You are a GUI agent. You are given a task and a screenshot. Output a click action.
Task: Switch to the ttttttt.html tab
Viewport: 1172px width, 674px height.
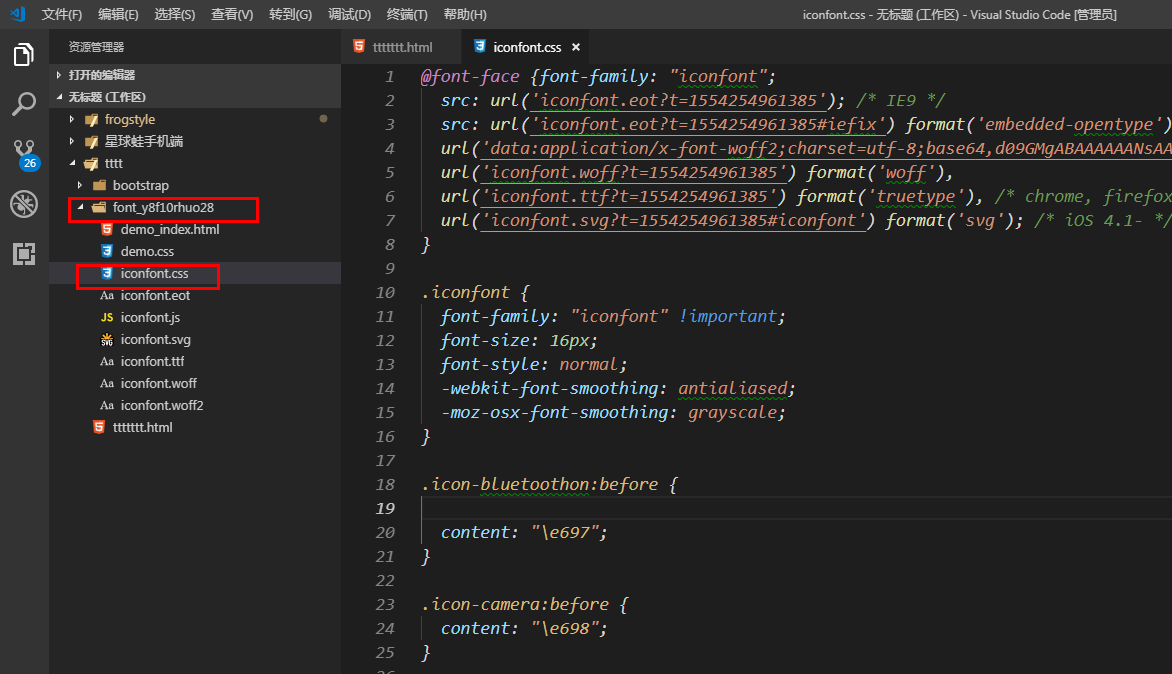[x=400, y=47]
